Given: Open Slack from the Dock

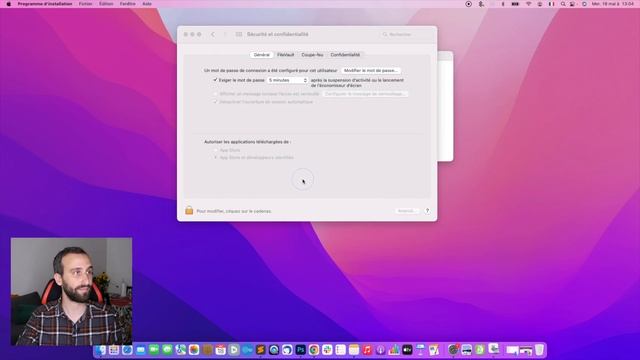Looking at the screenshot, I should [327, 350].
